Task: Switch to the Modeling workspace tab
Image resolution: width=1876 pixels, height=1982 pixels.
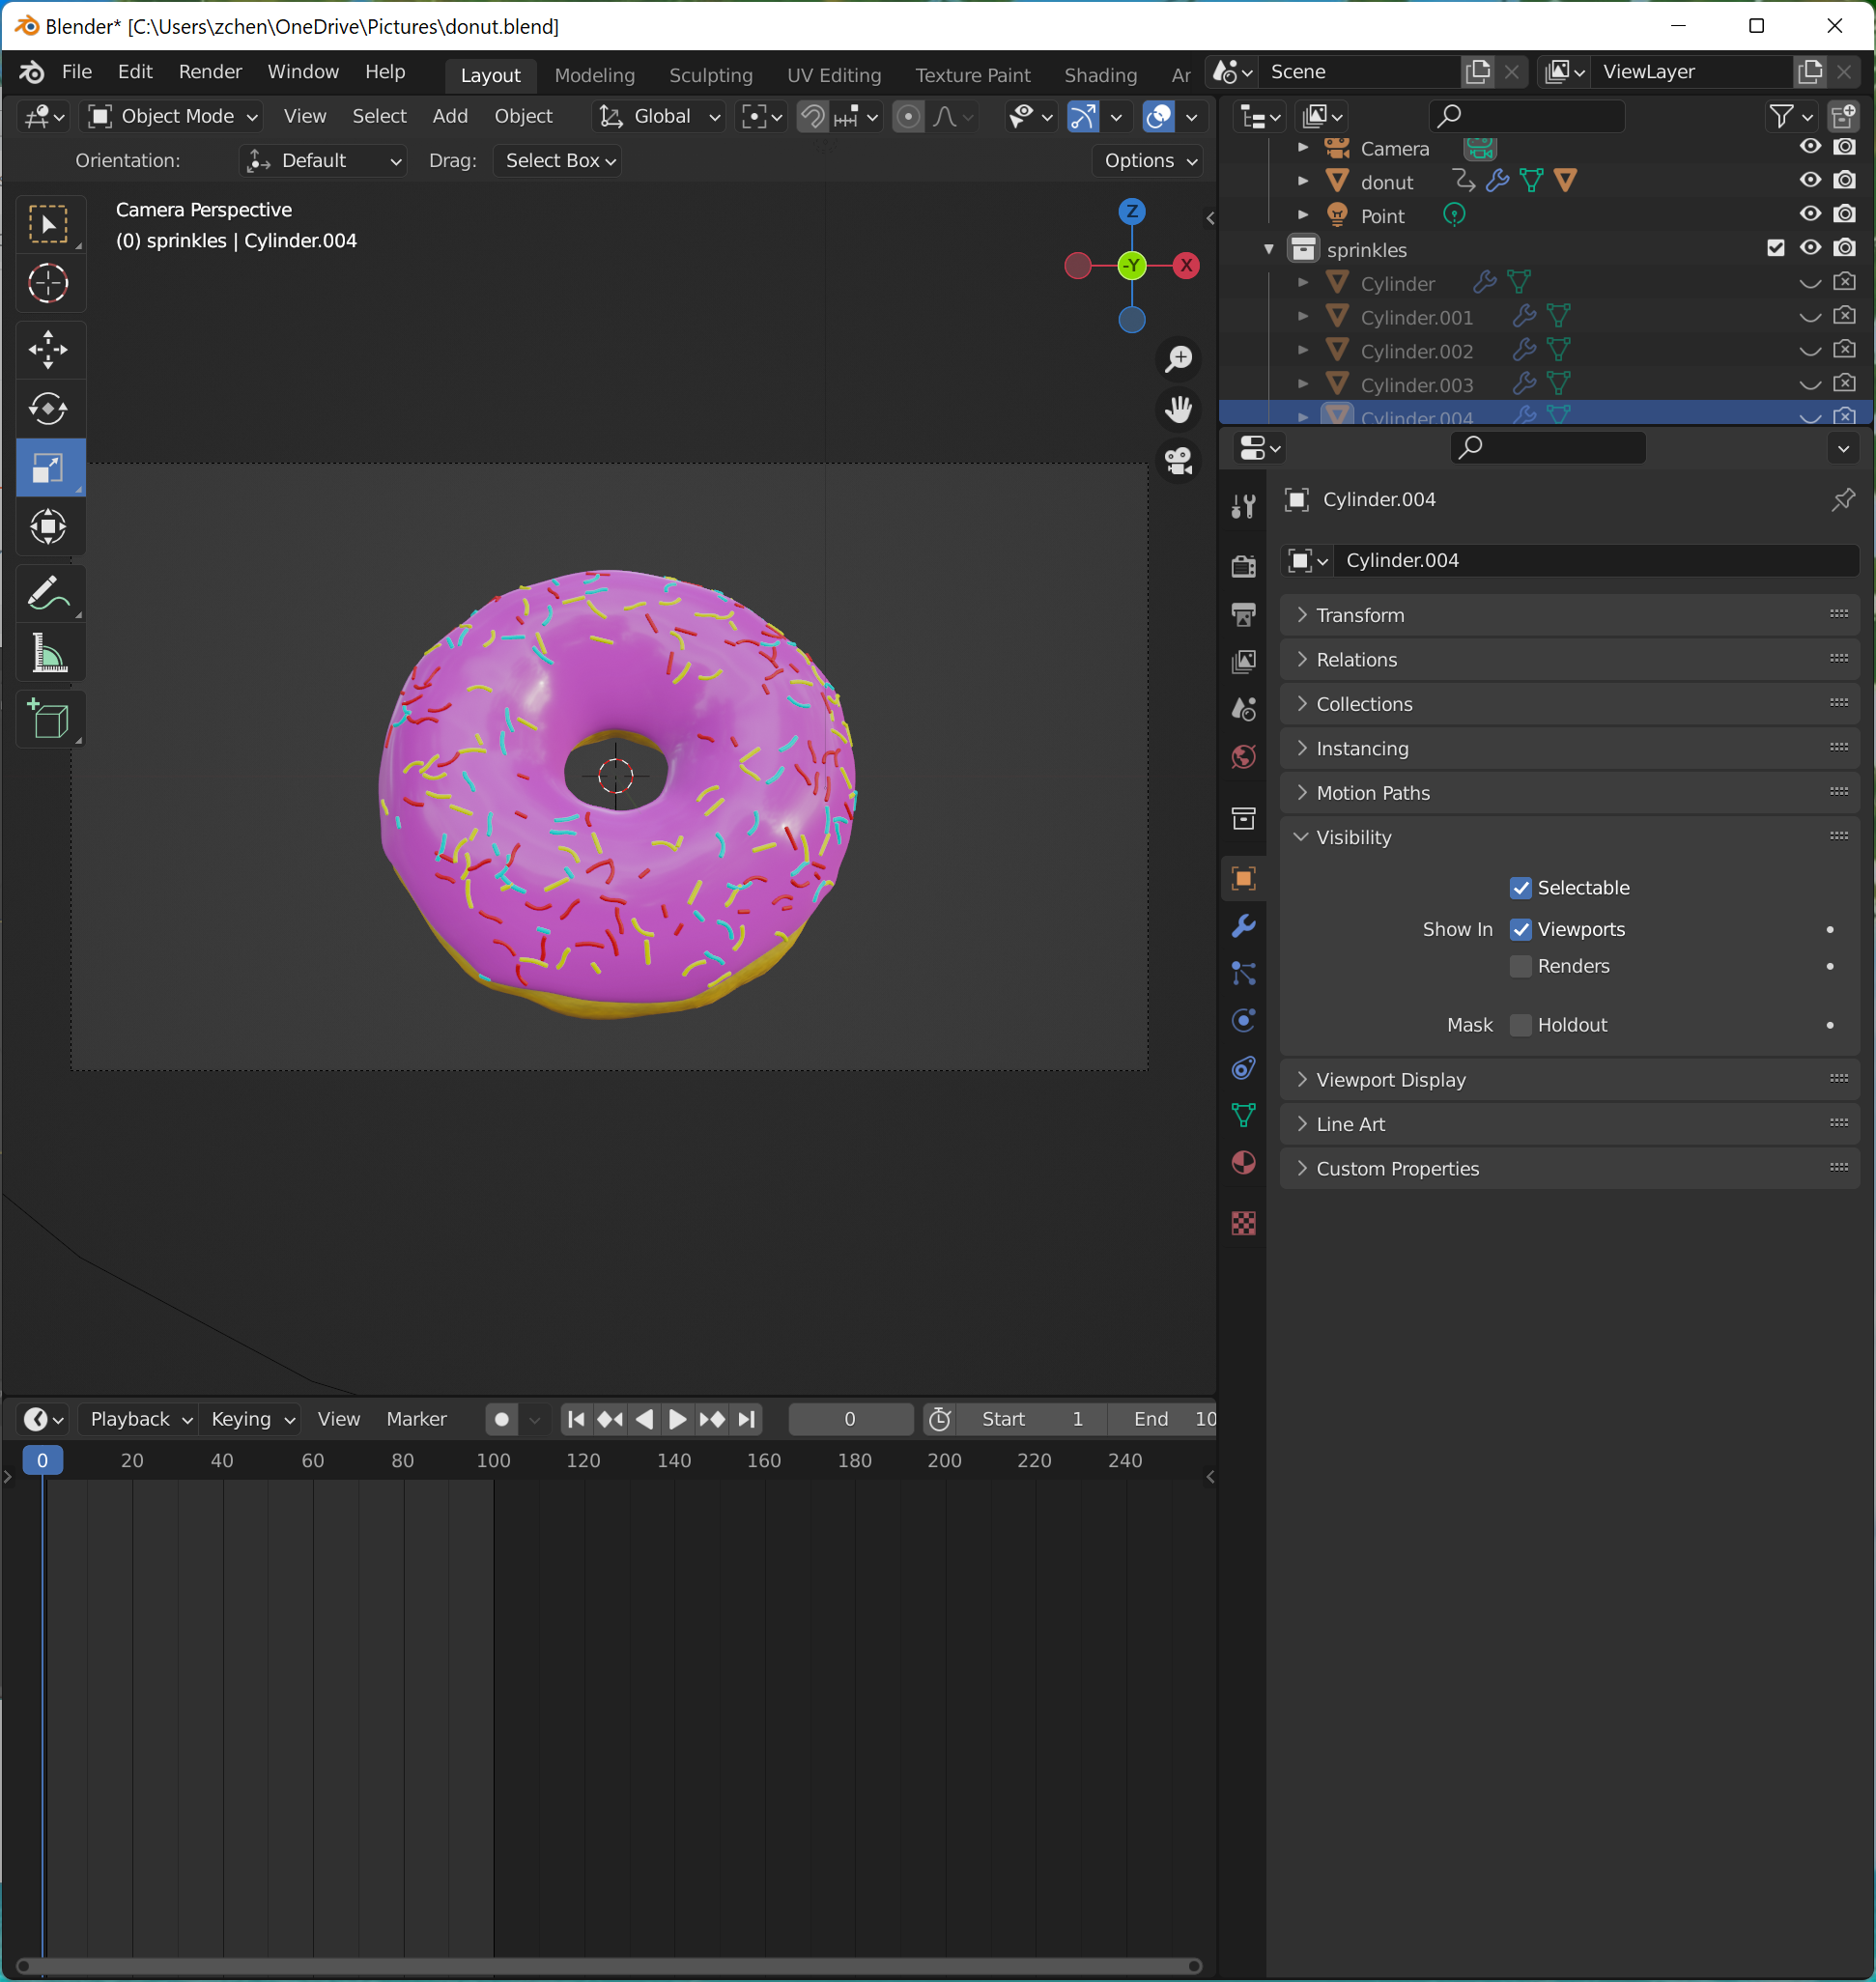Action: tap(594, 75)
